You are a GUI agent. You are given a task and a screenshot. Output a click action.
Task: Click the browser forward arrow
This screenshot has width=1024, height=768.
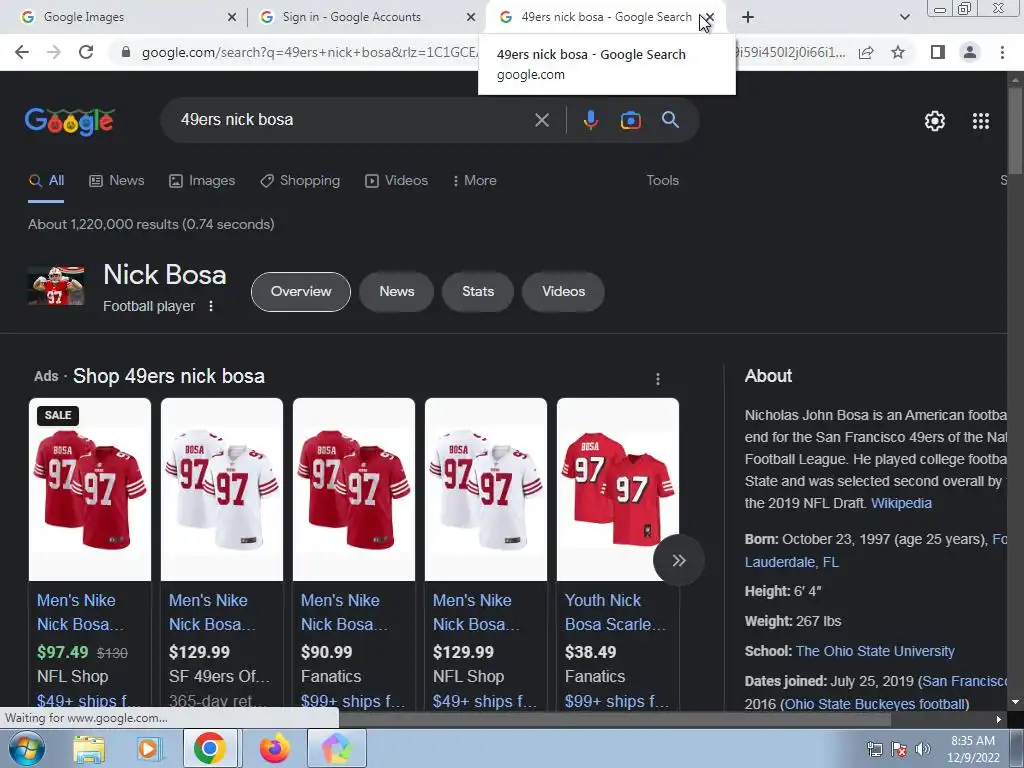click(x=54, y=52)
